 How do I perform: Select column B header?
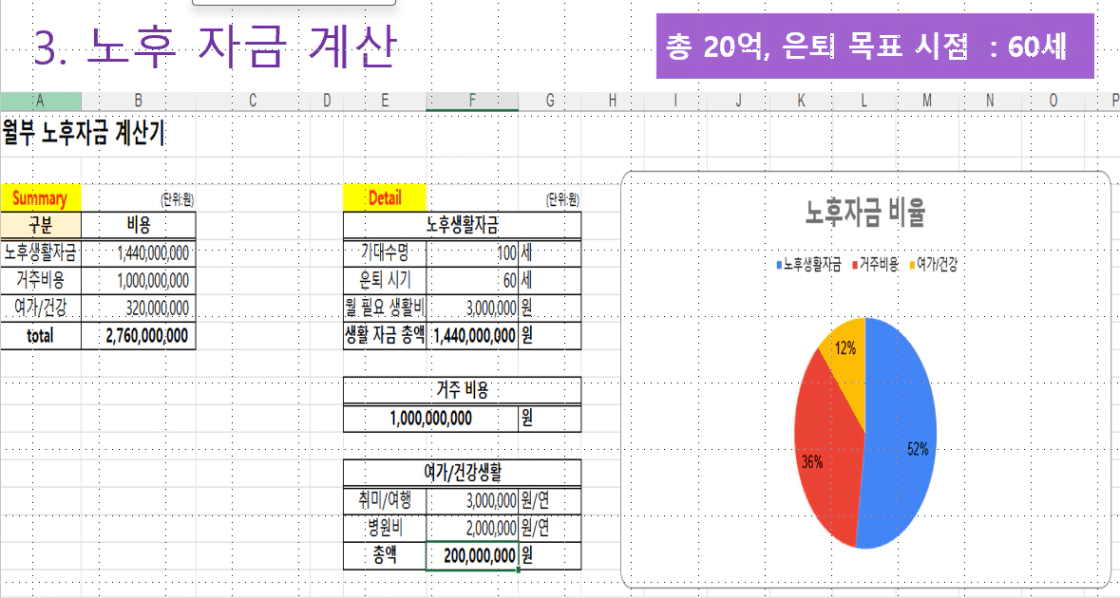139,101
